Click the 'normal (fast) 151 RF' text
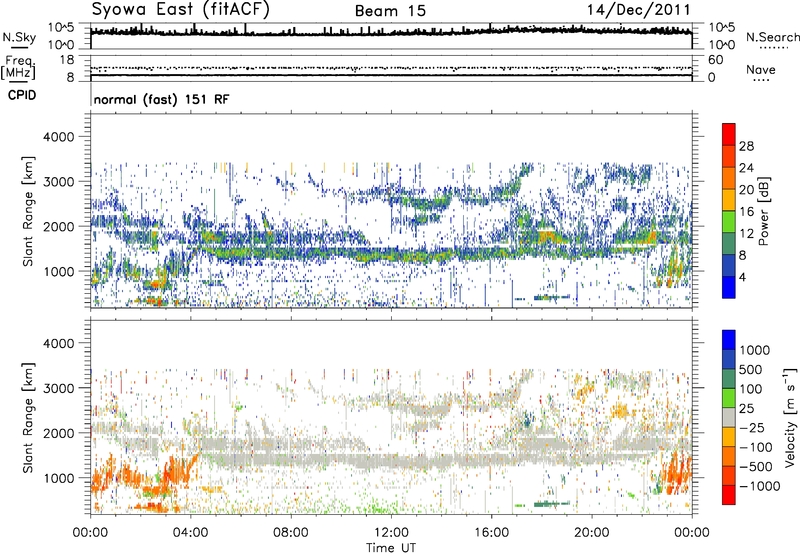The image size is (800, 554). tap(161, 99)
